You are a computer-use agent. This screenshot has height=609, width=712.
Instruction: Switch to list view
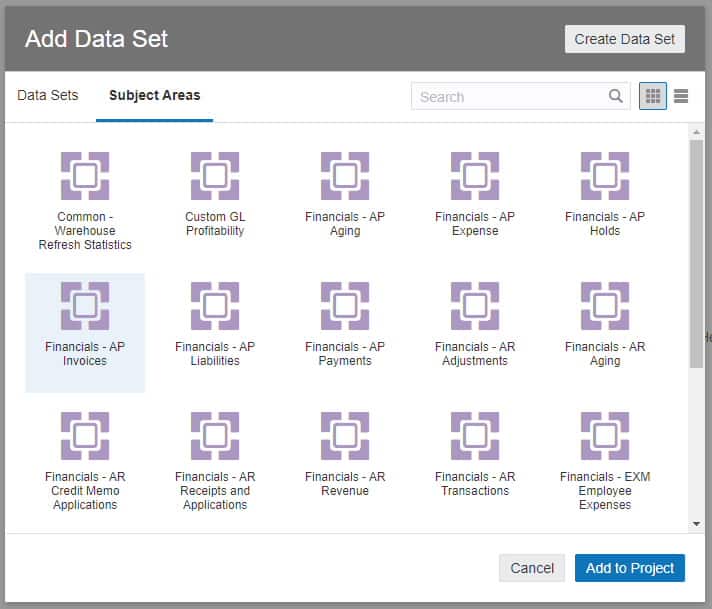click(x=681, y=96)
